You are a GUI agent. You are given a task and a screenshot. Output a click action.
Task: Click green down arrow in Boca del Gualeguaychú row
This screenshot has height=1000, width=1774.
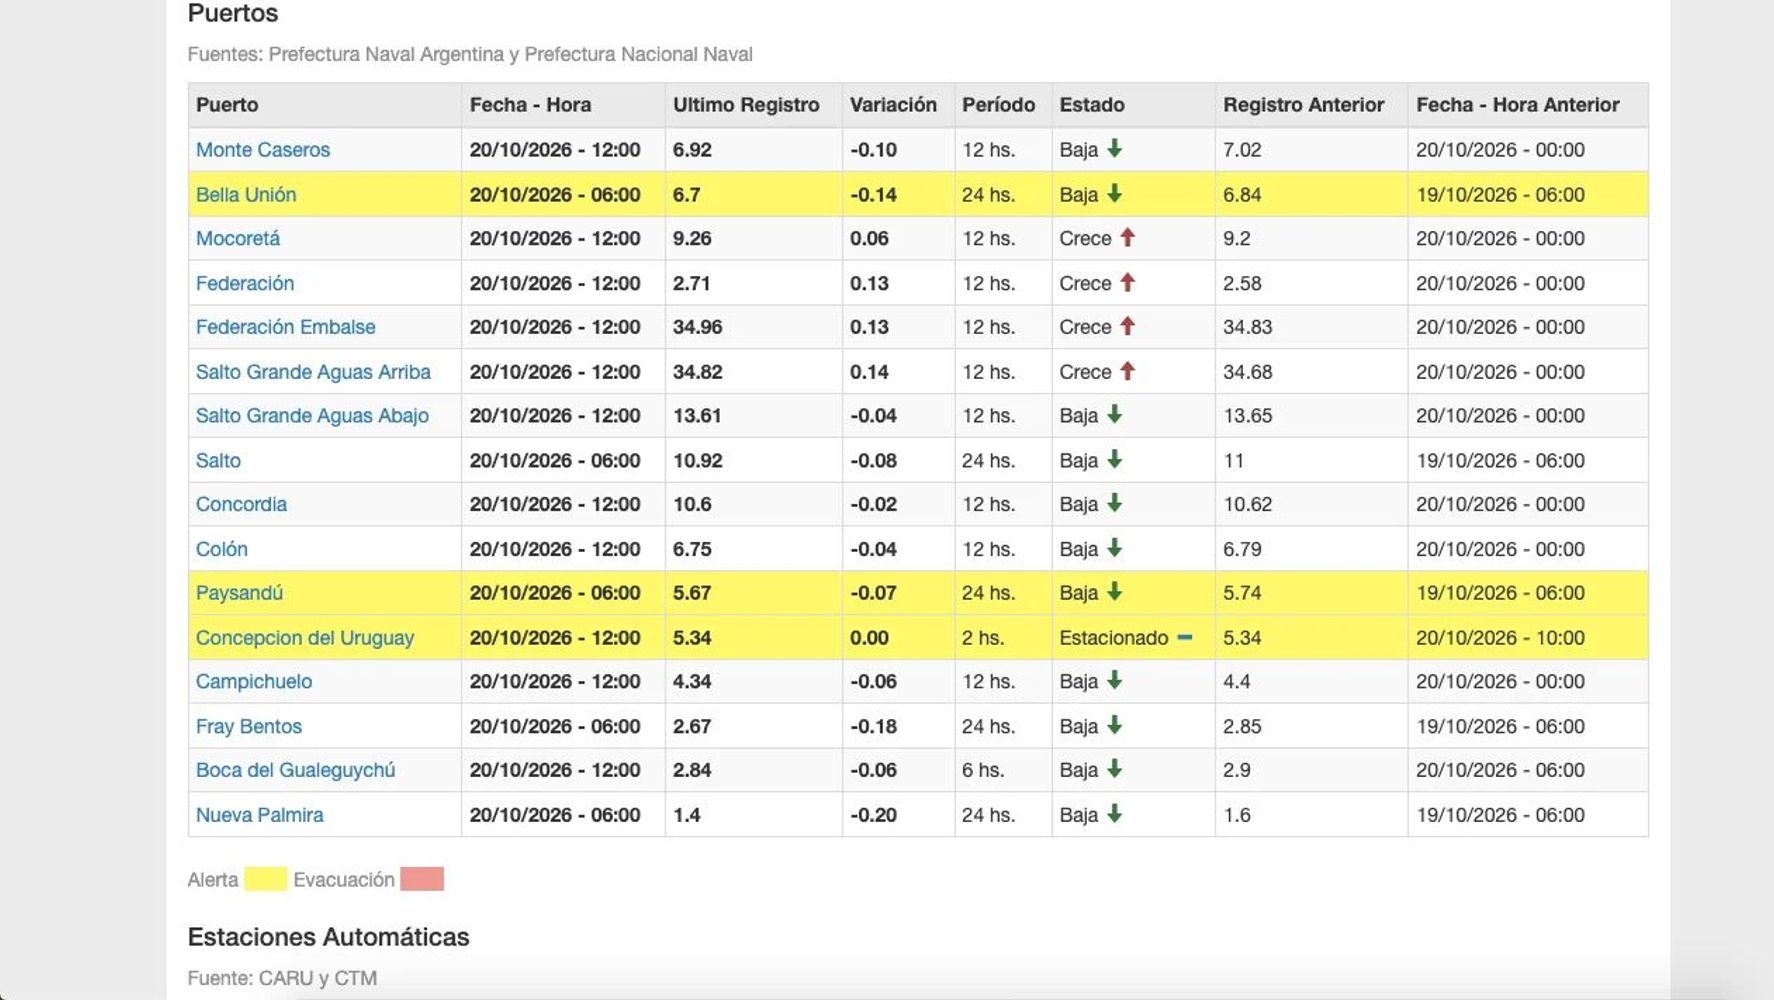pos(1114,770)
